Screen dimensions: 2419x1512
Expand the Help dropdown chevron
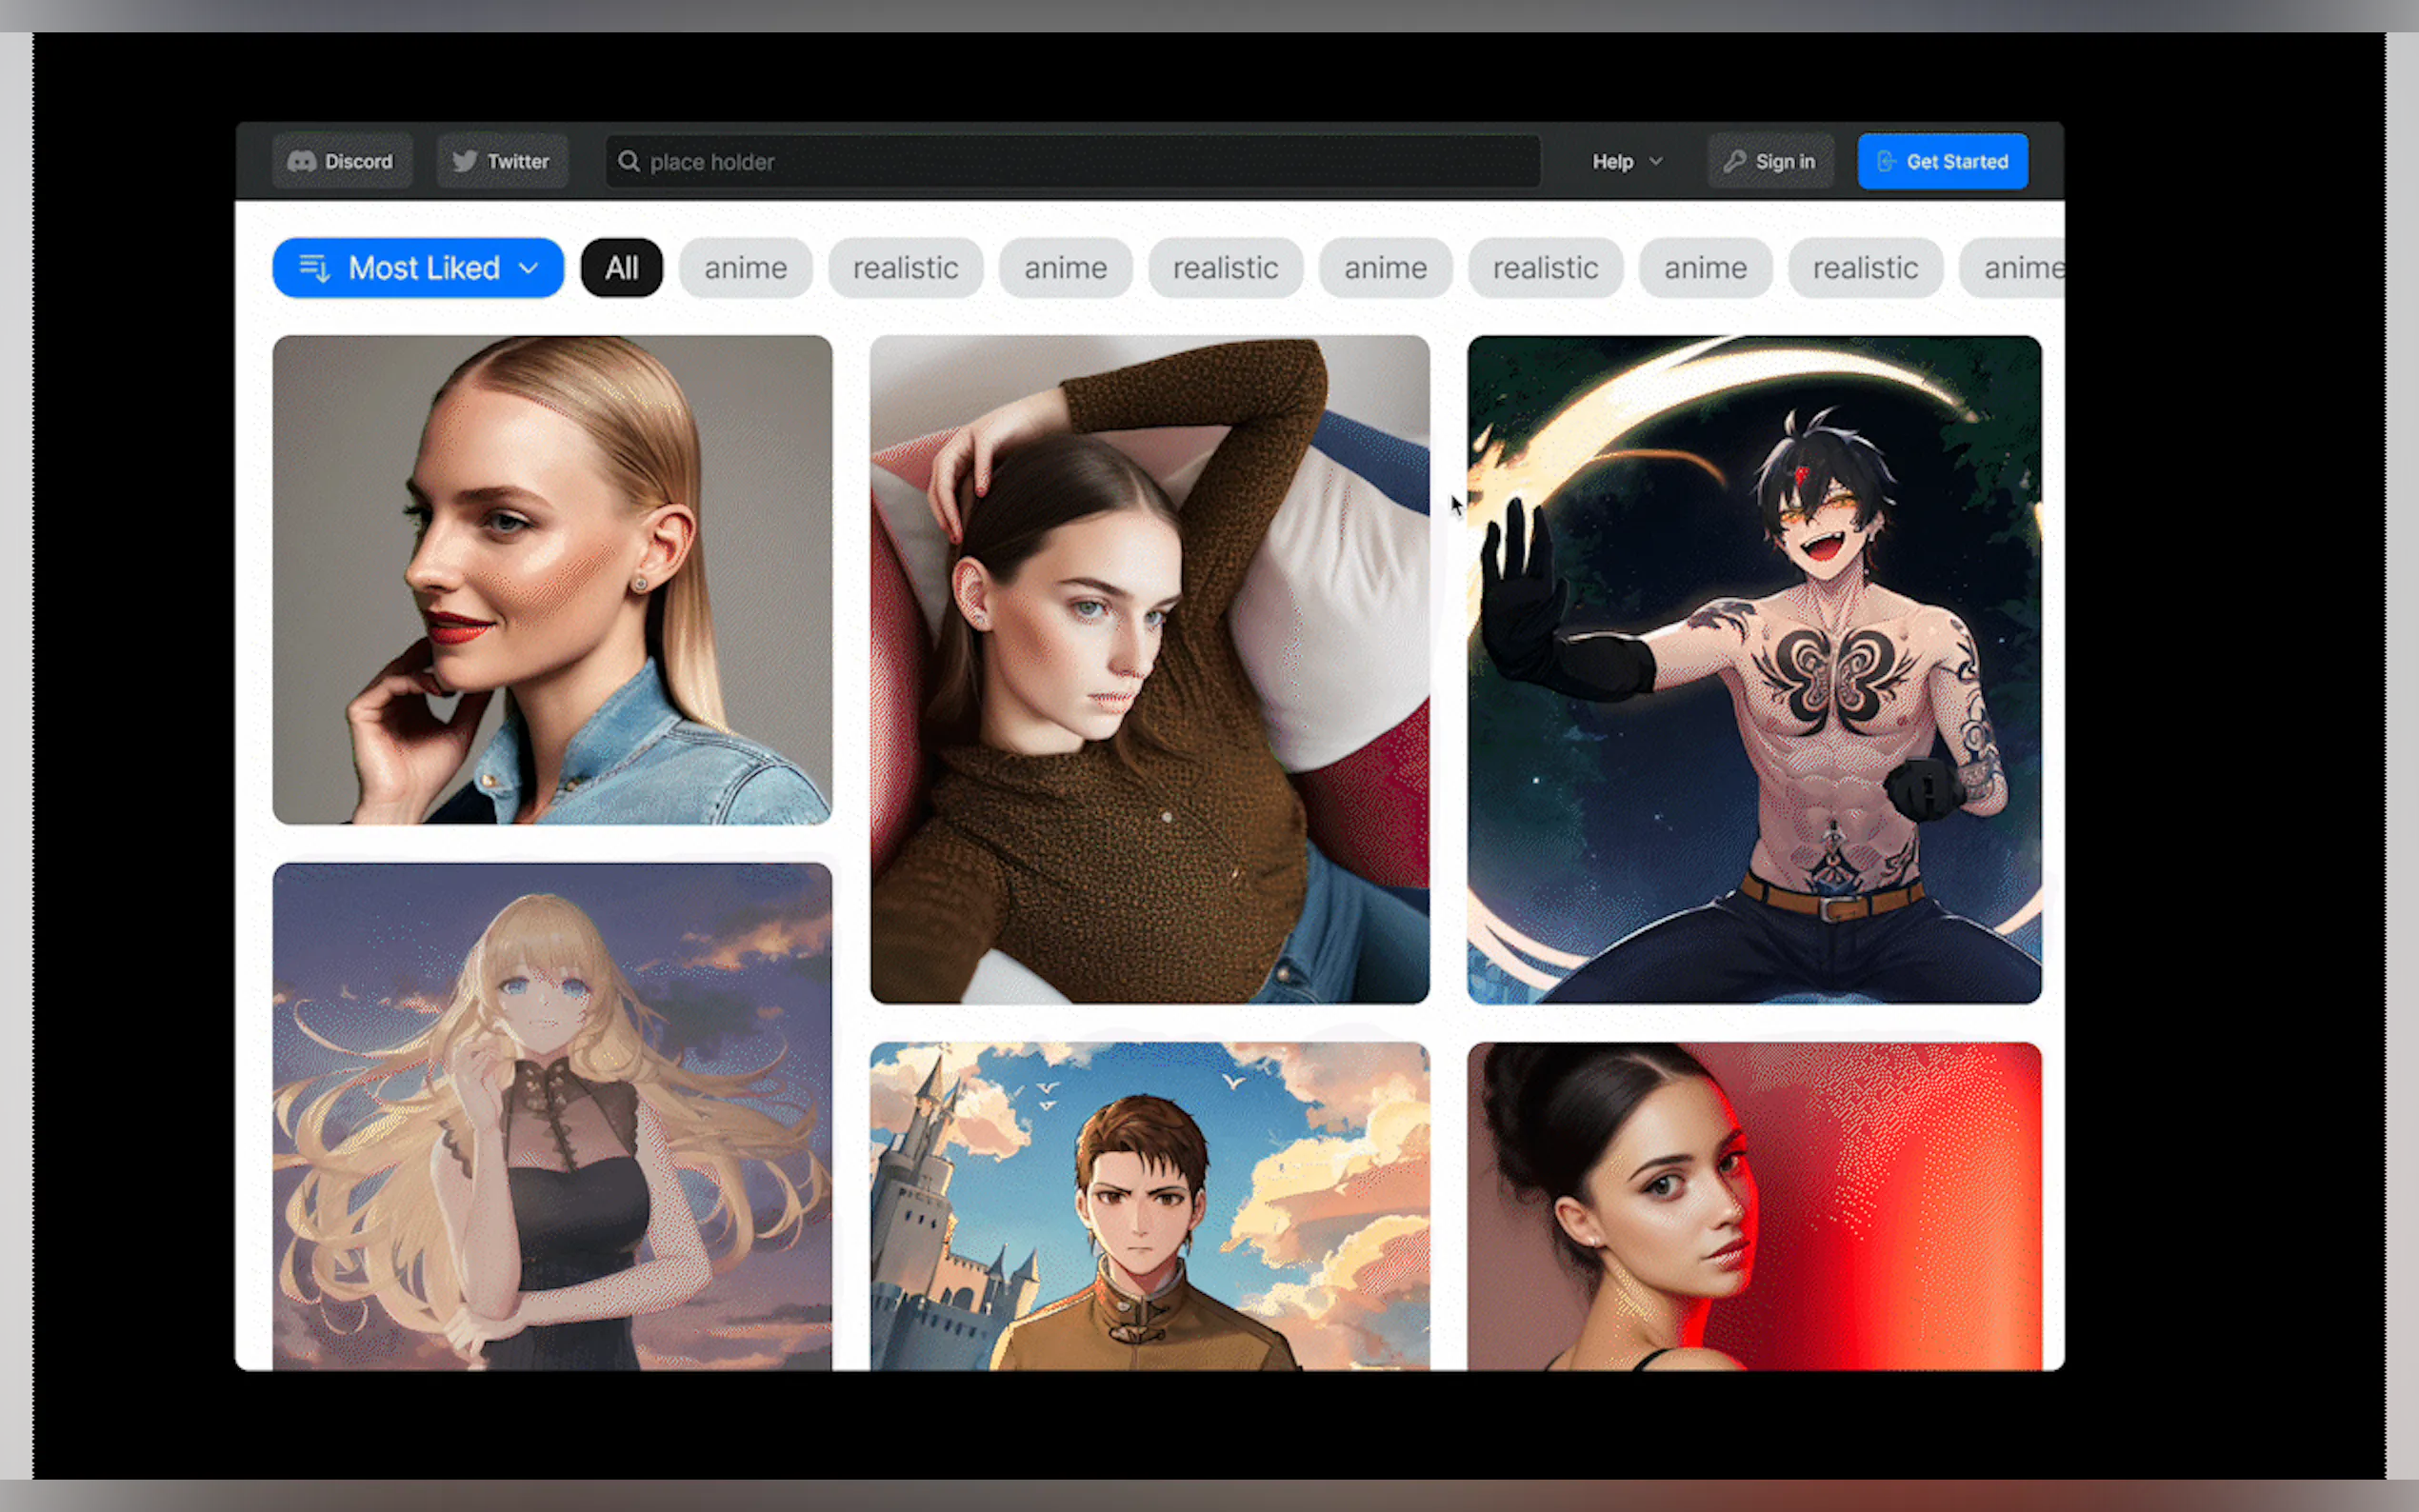(x=1656, y=162)
